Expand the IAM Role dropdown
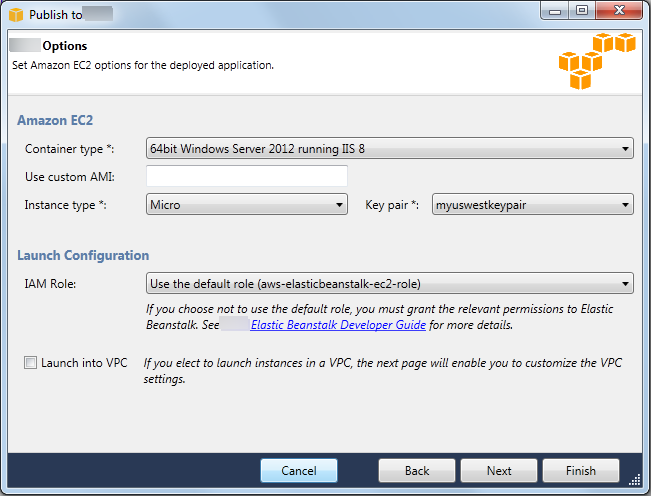This screenshot has height=496, width=651. point(390,284)
